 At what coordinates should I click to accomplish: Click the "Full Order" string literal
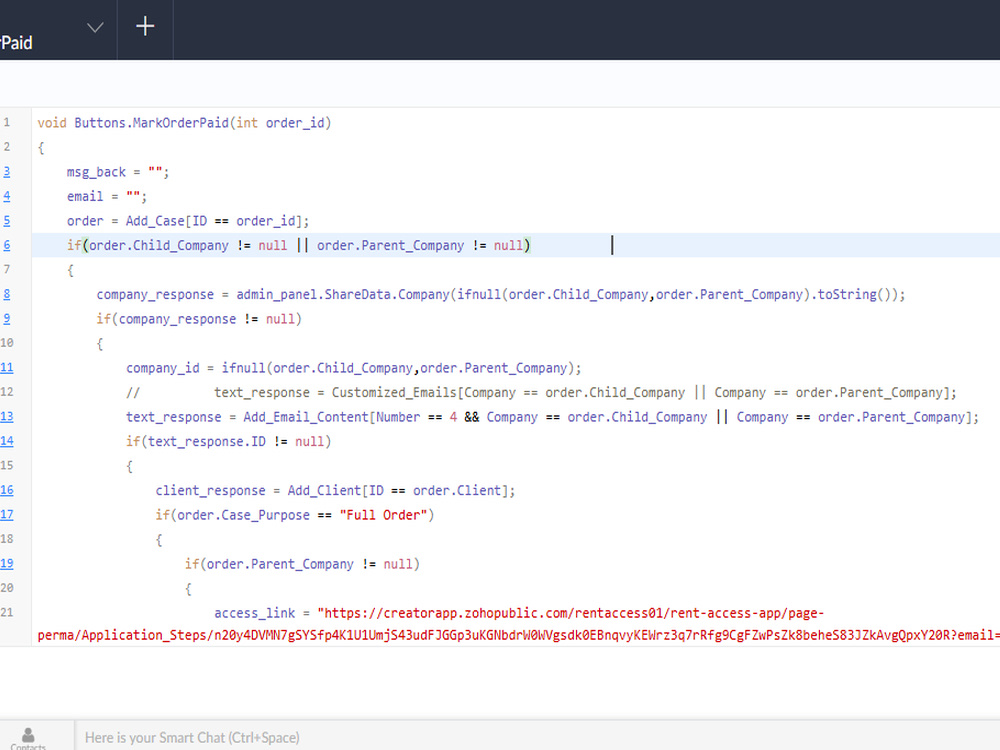383,515
